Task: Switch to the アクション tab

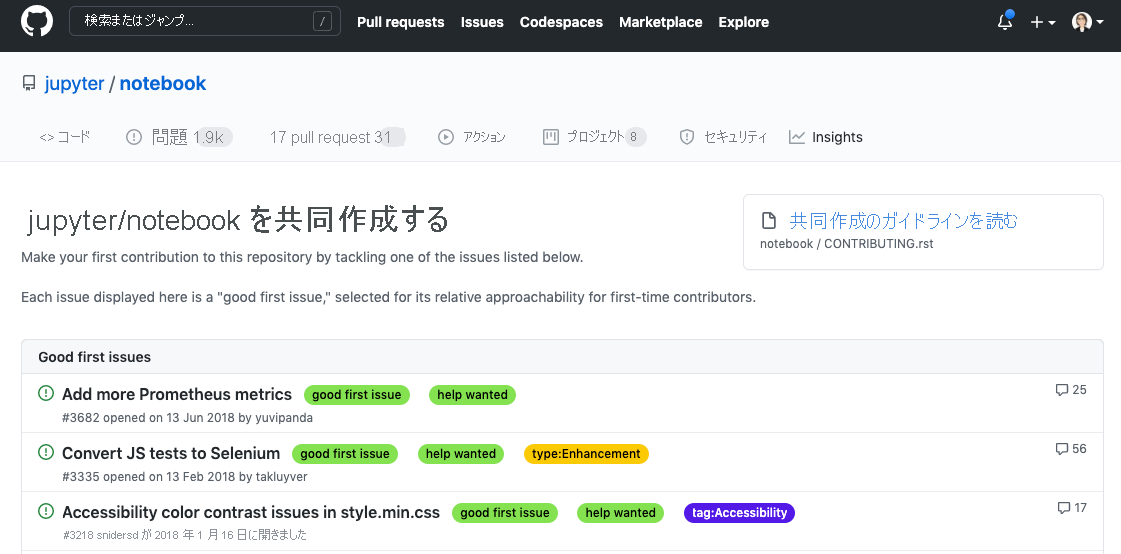Action: point(472,137)
